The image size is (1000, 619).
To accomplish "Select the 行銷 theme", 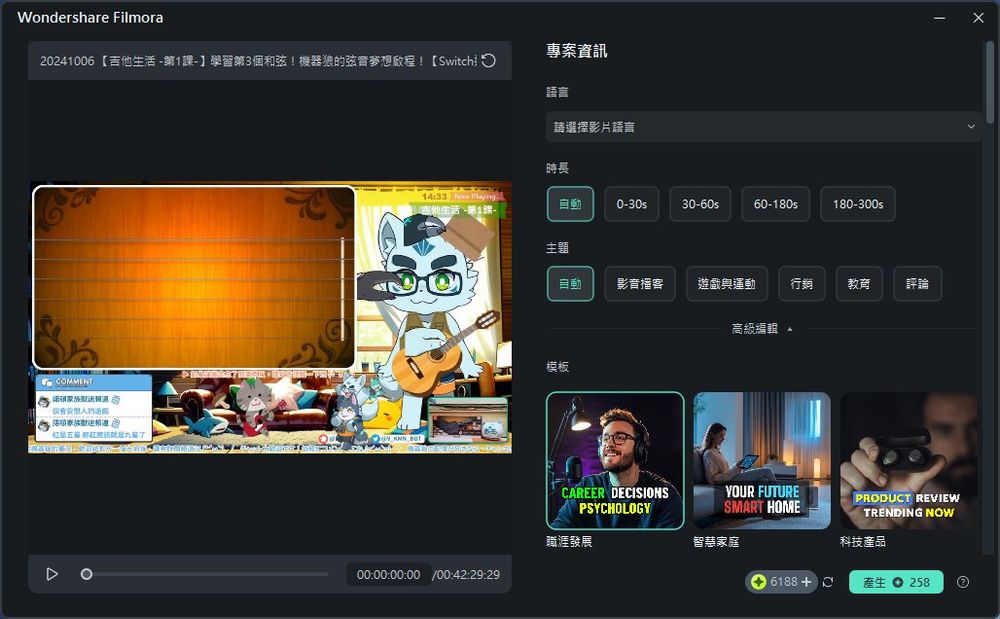I will coord(802,284).
